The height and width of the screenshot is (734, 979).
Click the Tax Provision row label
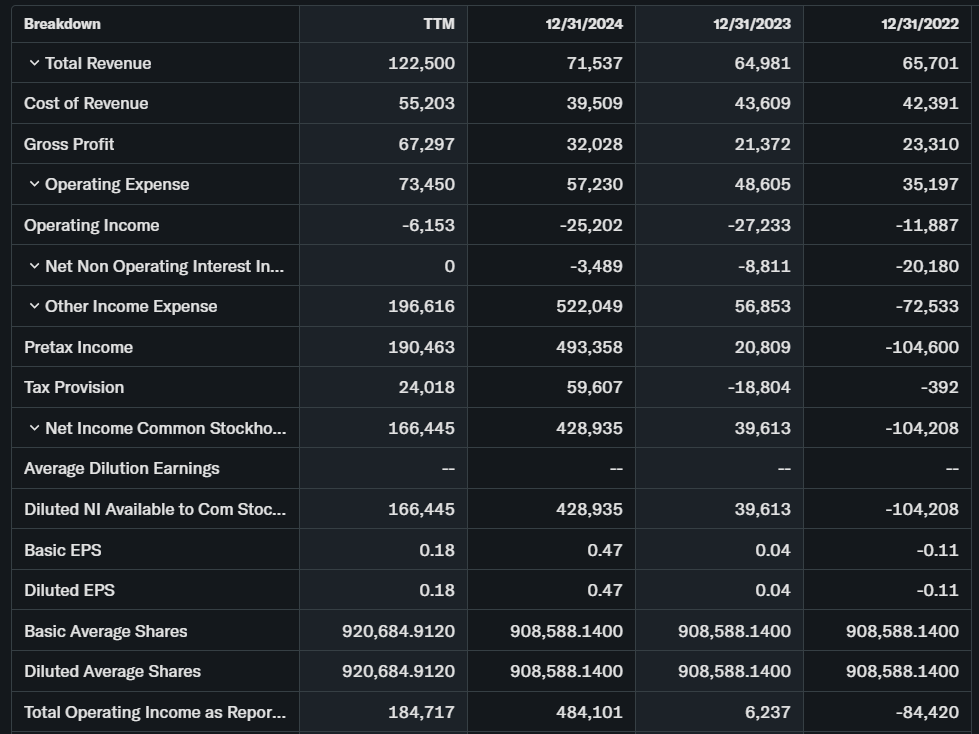(74, 387)
